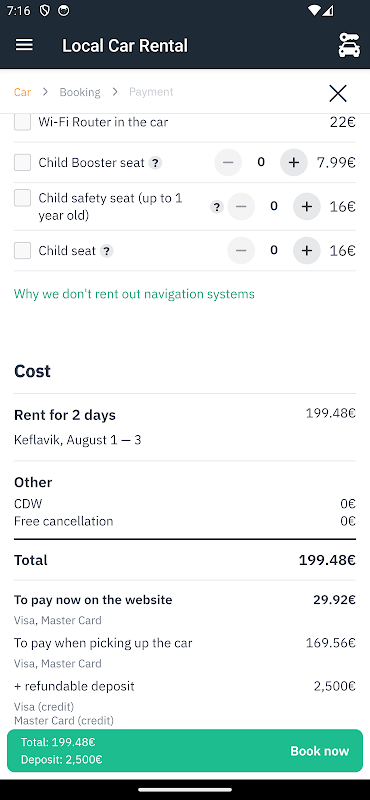This screenshot has width=370, height=800.
Task: Close the booking form with X
Action: point(338,93)
